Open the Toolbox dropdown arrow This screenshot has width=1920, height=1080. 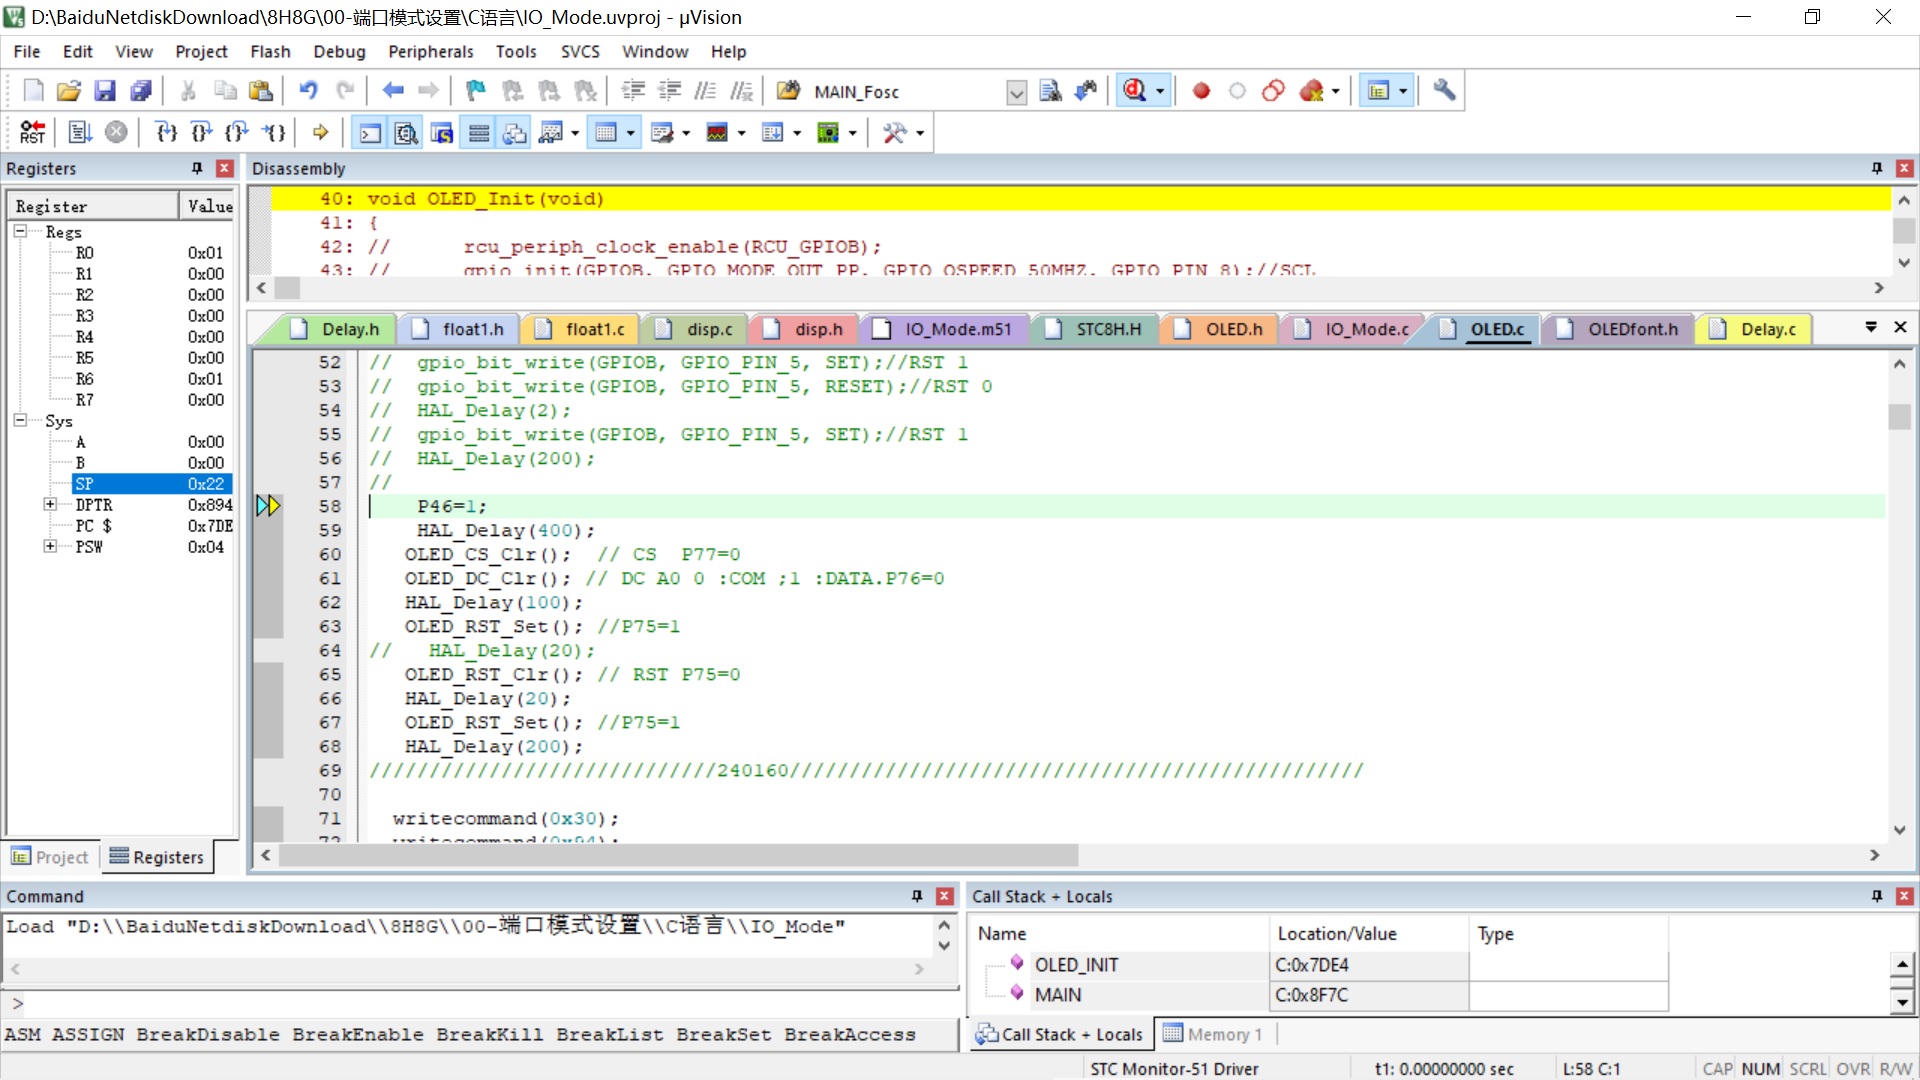tap(920, 133)
